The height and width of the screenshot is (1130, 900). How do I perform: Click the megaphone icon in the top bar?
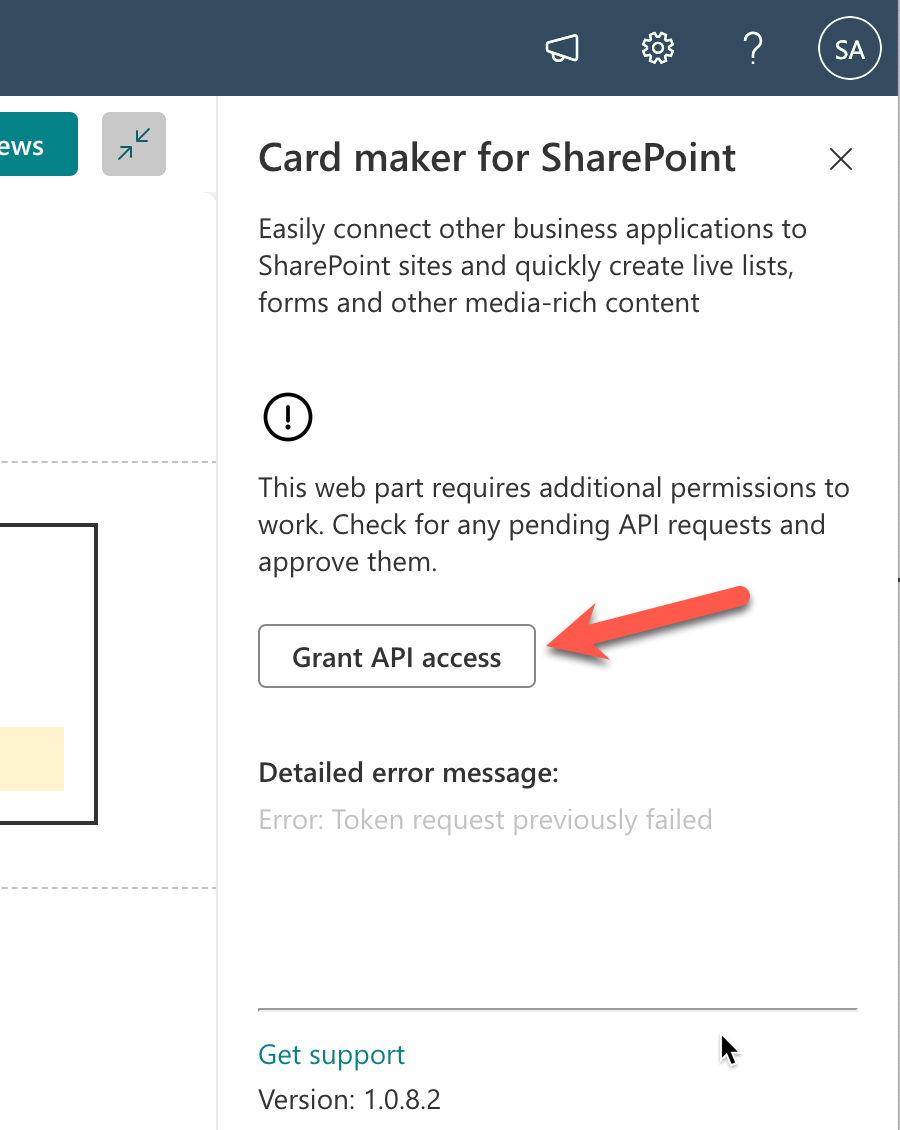tap(560, 47)
